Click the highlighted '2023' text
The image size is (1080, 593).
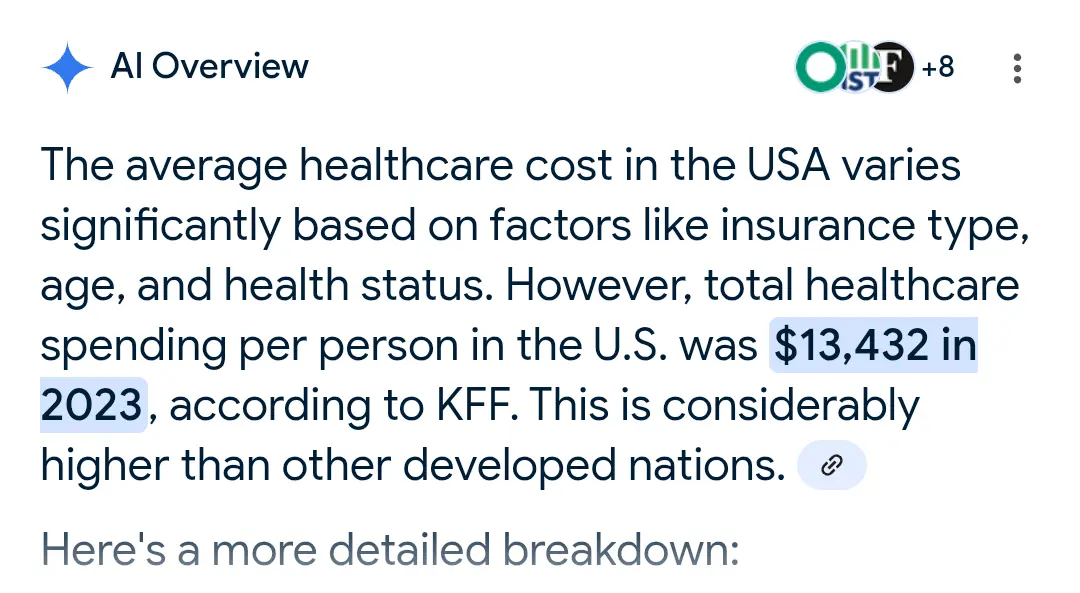pyautogui.click(x=92, y=406)
